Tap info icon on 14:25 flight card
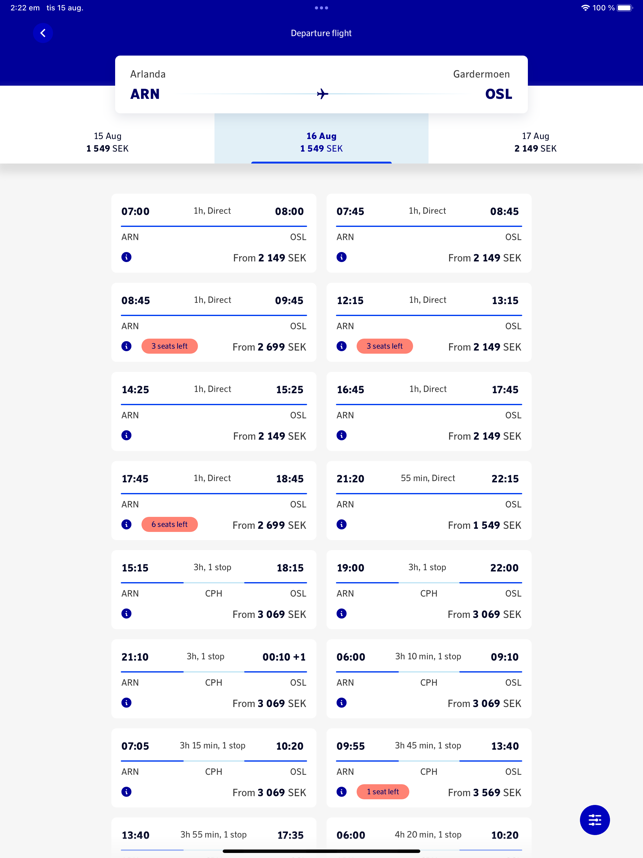 126,435
